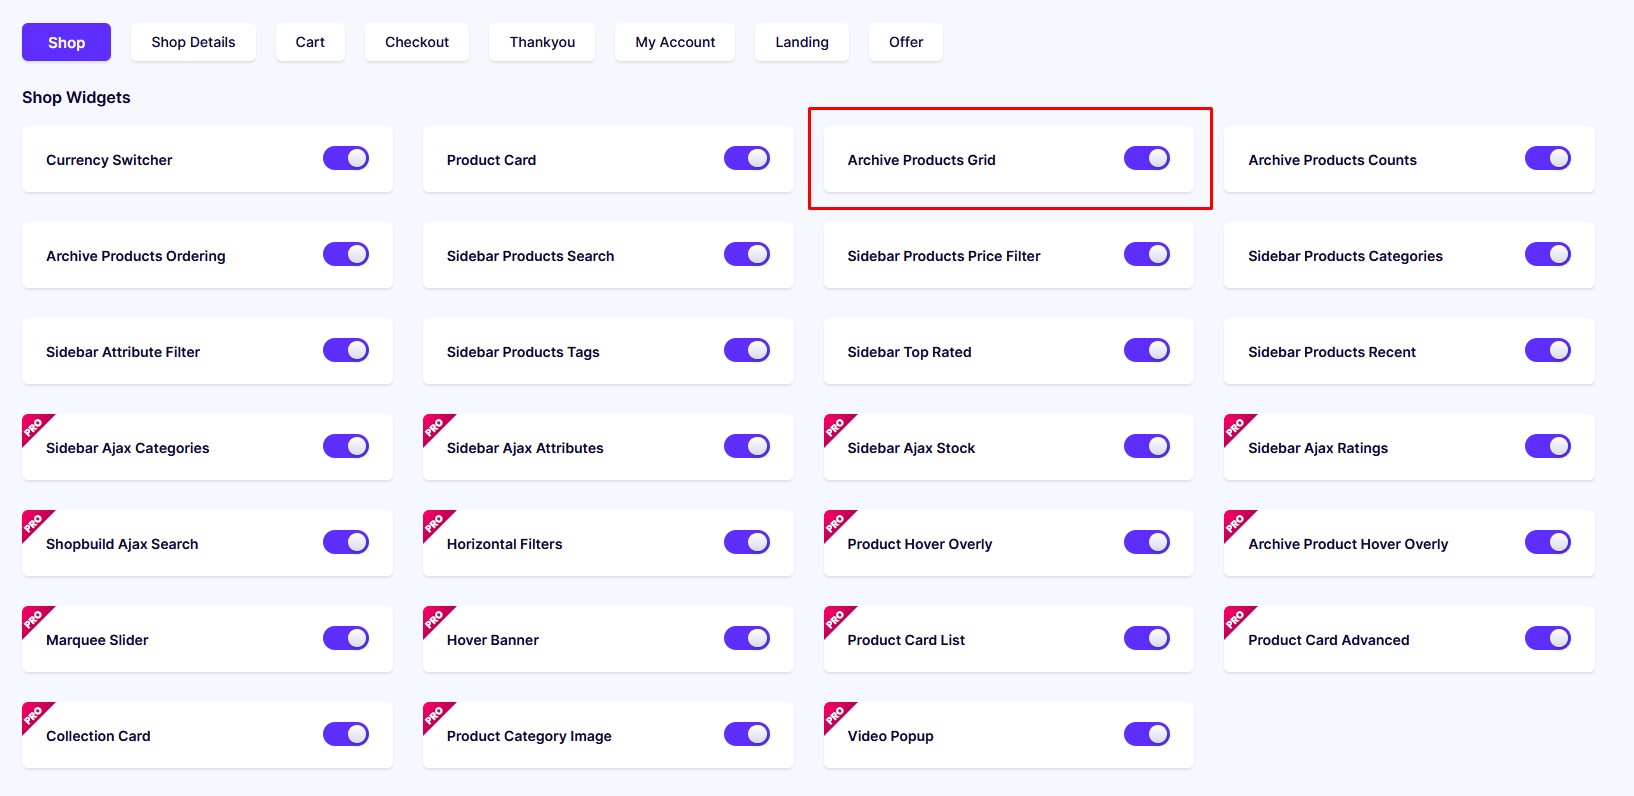Turn off Sidebar Products Price Filter switch

click(x=1147, y=254)
